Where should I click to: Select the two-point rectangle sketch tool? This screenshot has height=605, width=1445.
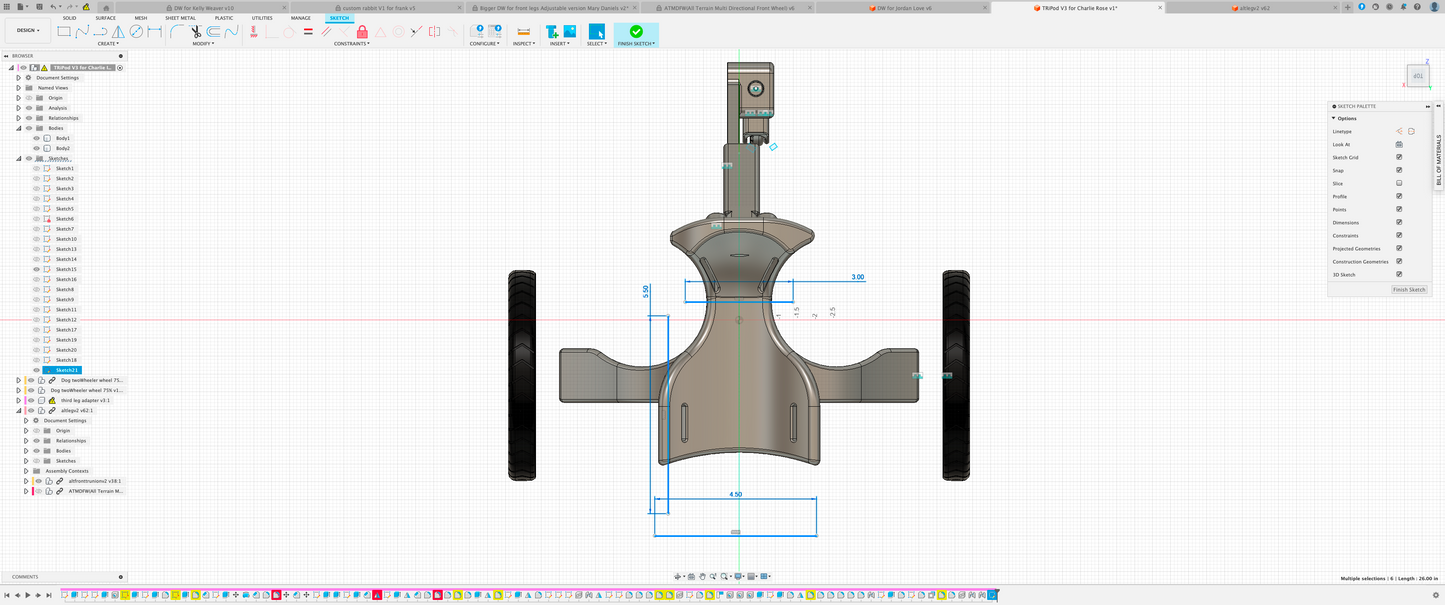pos(64,32)
